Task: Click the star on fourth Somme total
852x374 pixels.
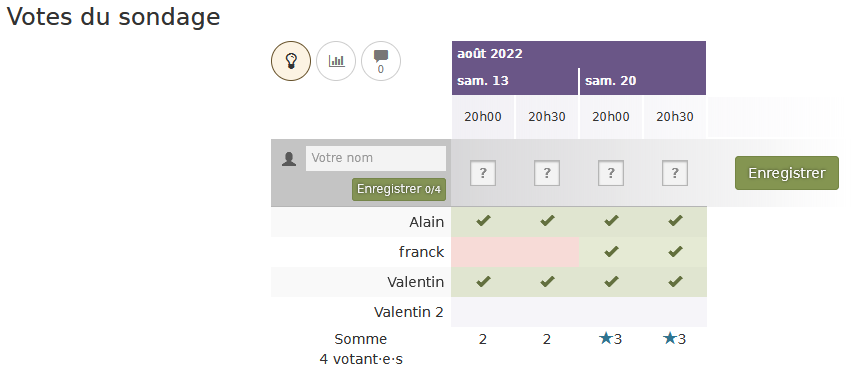Action: click(x=669, y=339)
